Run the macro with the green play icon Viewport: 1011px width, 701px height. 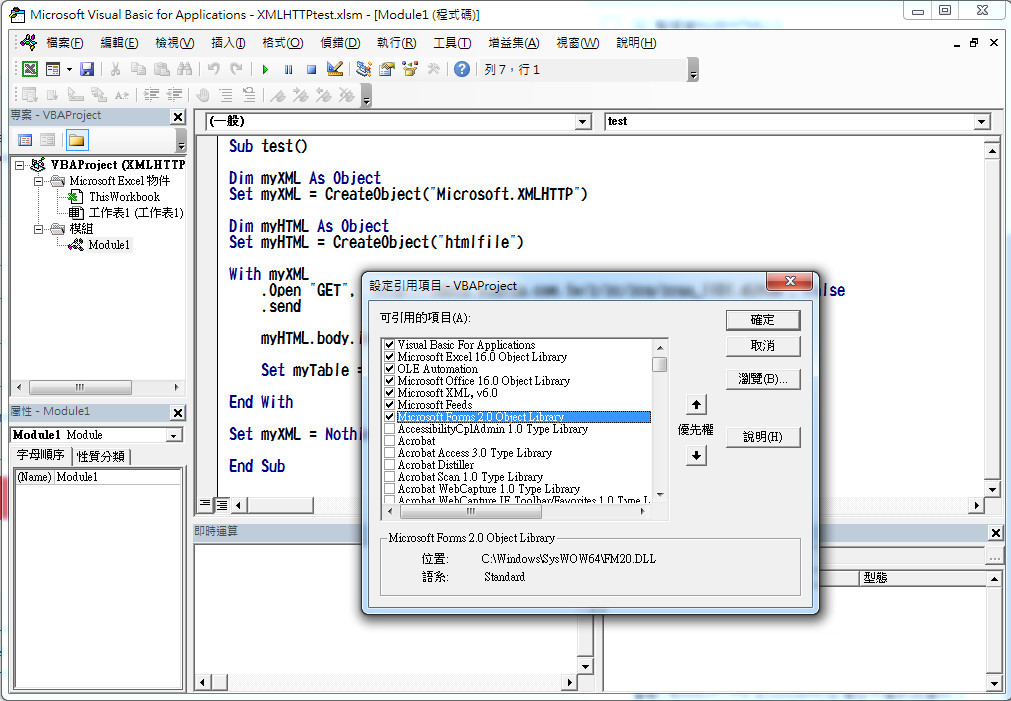[265, 69]
